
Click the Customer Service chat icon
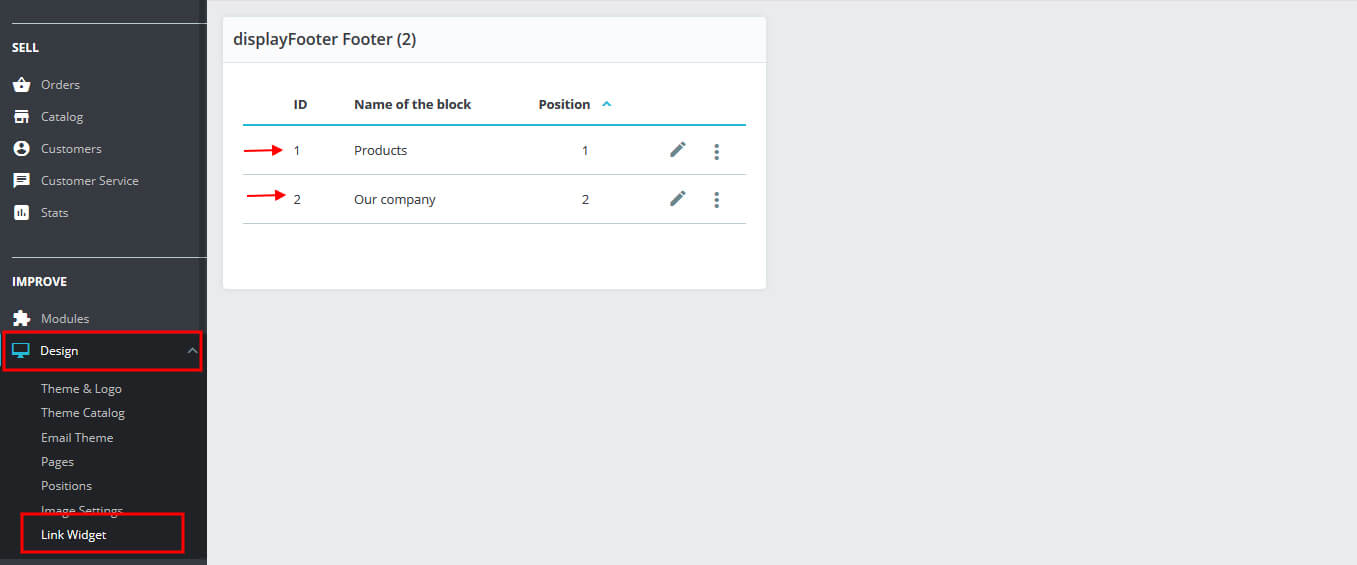21,181
